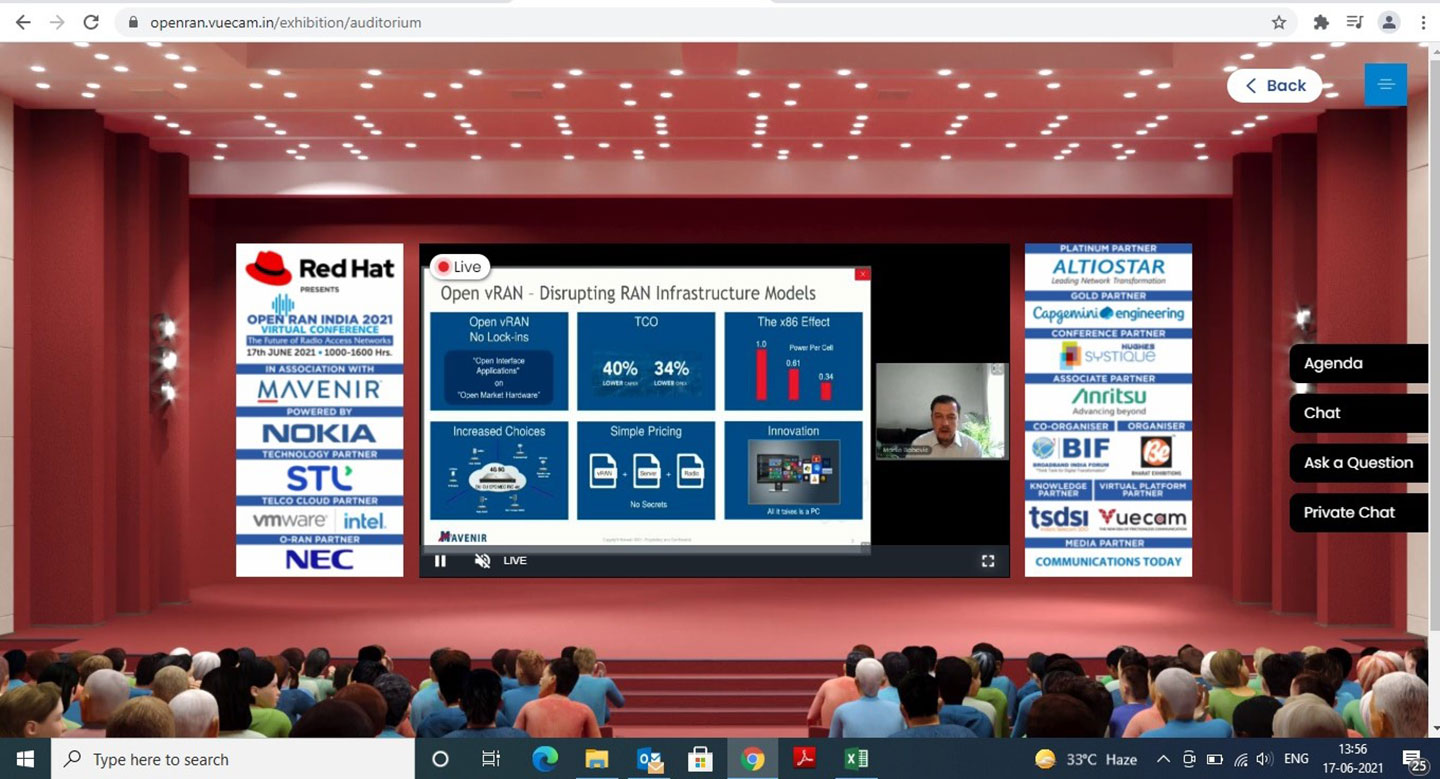Click the presenter webcam thumbnail
The image size is (1440, 779).
pyautogui.click(x=940, y=411)
